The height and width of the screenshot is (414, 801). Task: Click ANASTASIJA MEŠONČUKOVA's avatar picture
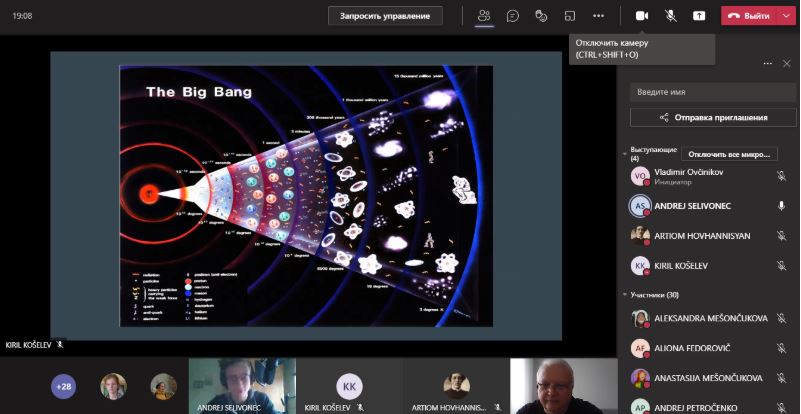pyautogui.click(x=640, y=378)
